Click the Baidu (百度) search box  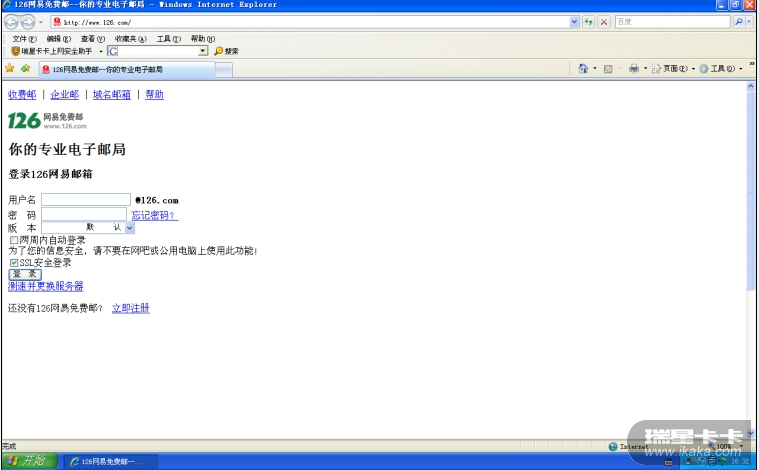(672, 22)
